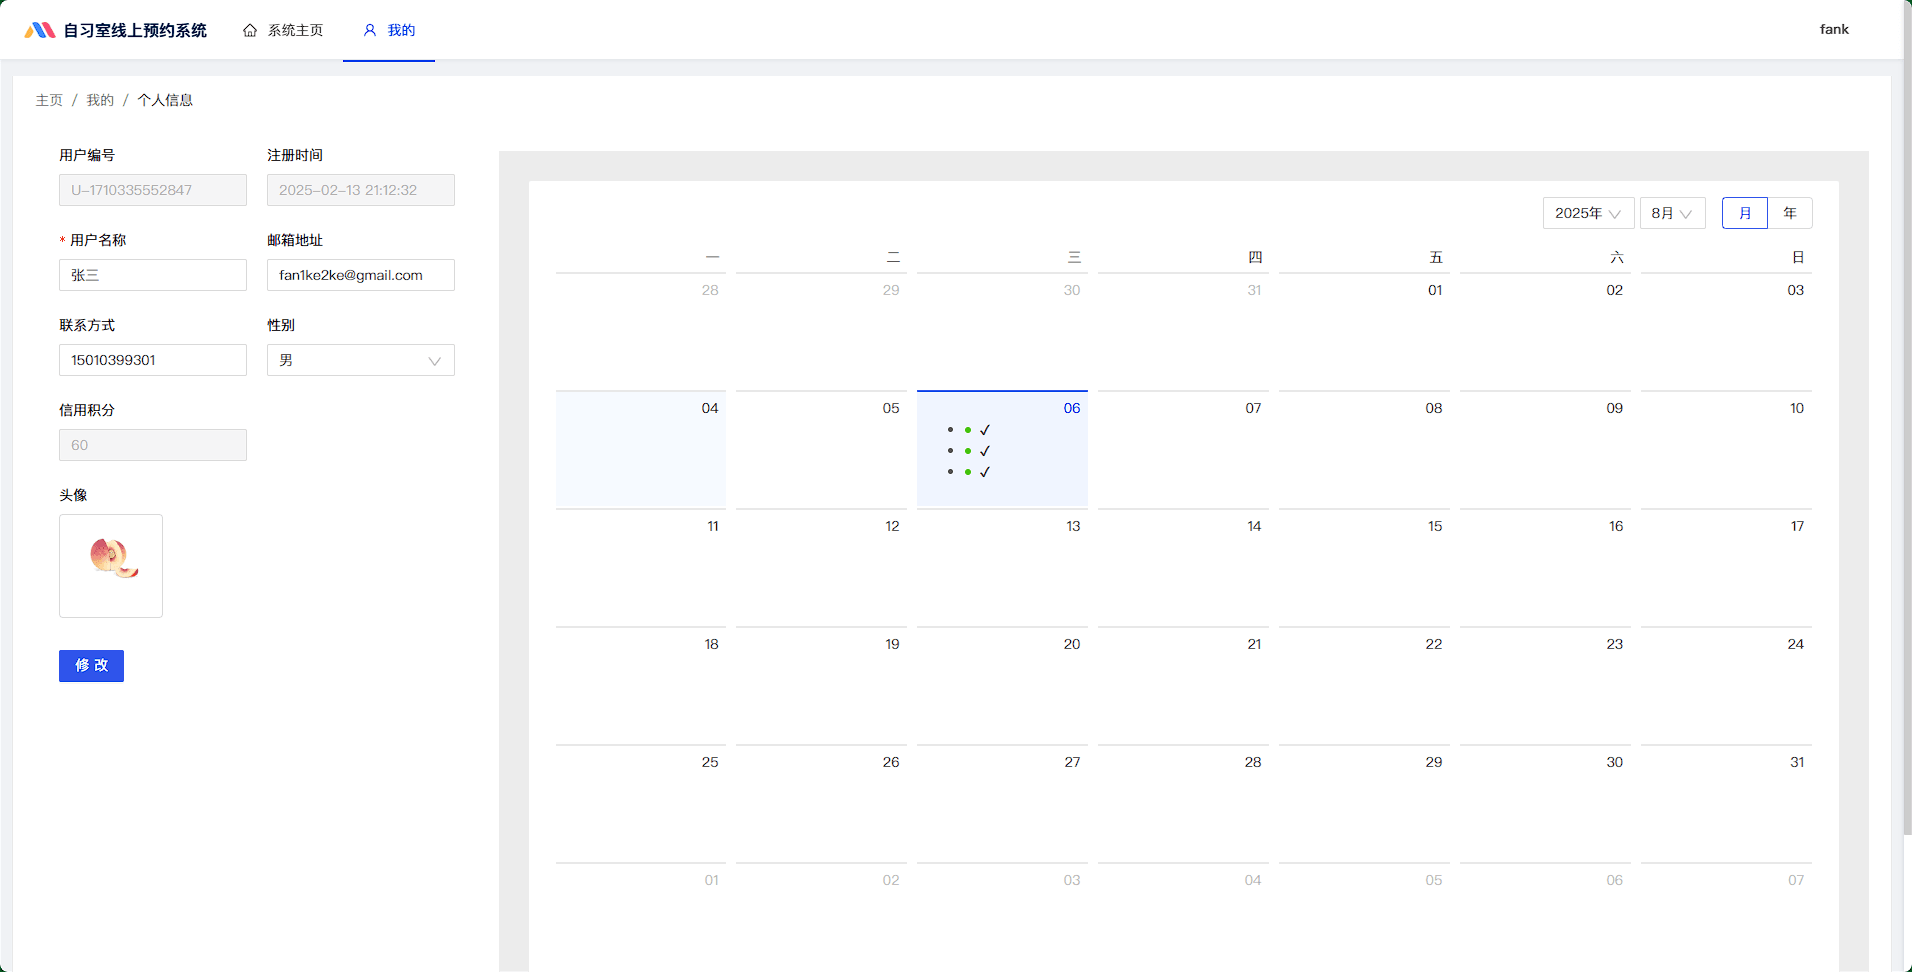1912x972 pixels.
Task: Click the 主页 breadcrumb link
Action: [49, 100]
